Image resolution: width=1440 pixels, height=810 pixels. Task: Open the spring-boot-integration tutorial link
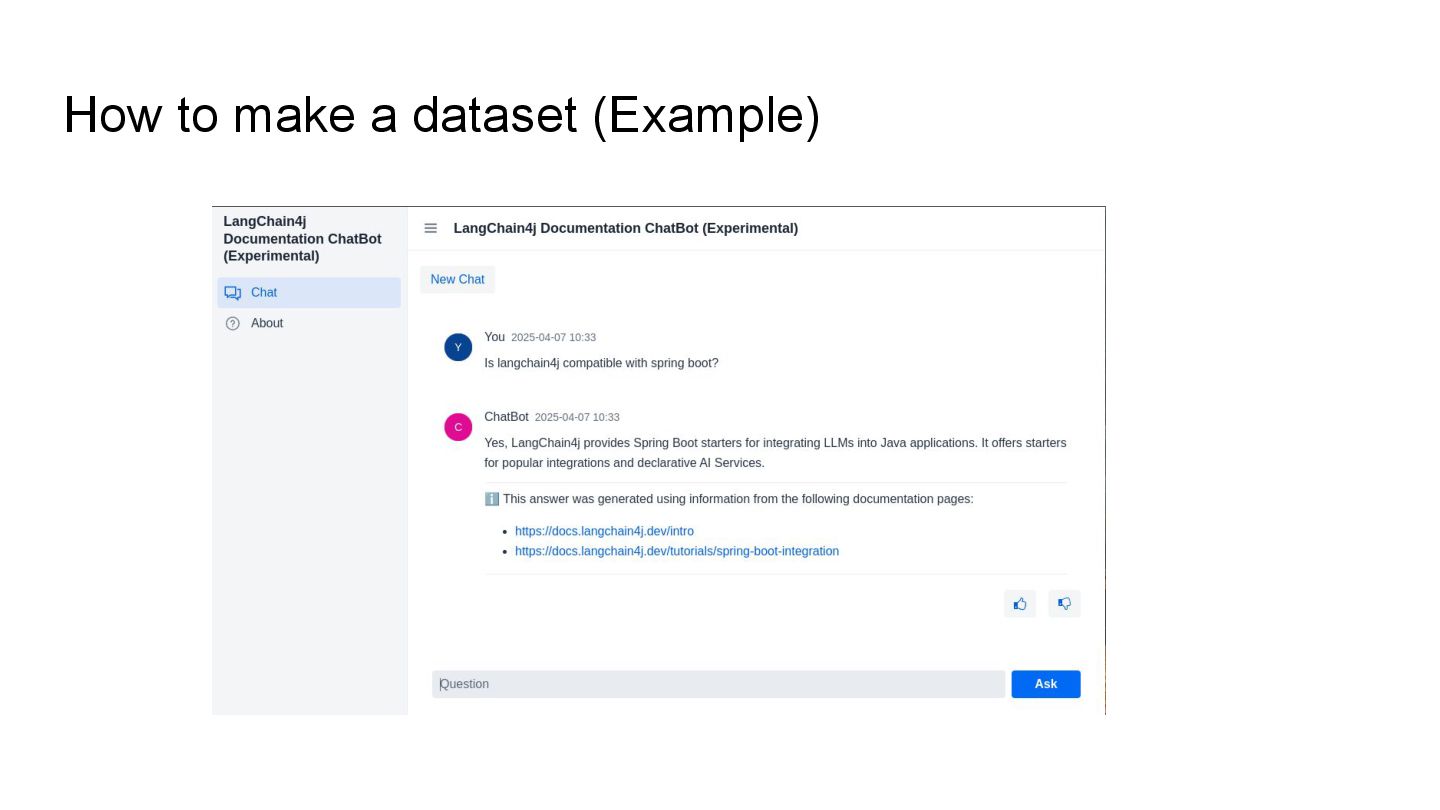coord(677,551)
